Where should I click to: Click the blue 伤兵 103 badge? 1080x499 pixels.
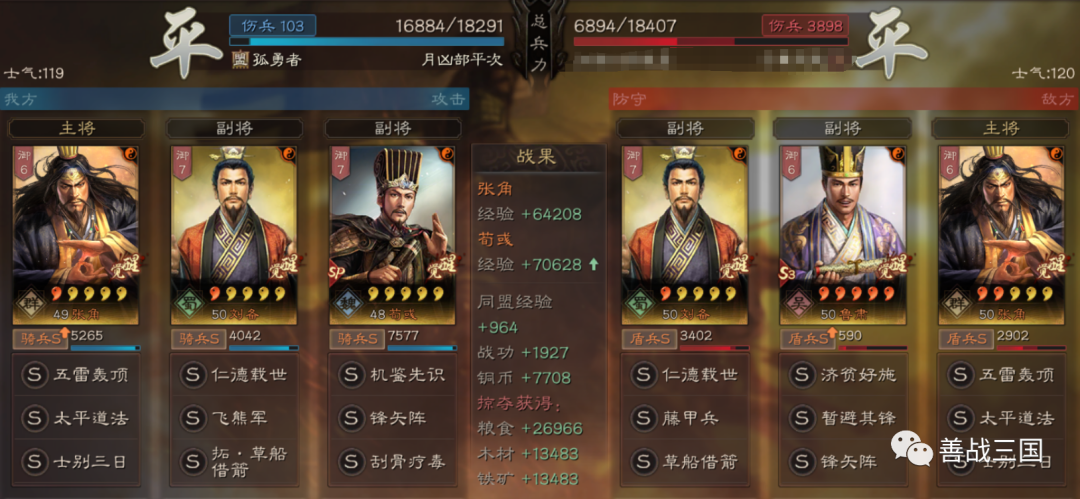coord(273,26)
